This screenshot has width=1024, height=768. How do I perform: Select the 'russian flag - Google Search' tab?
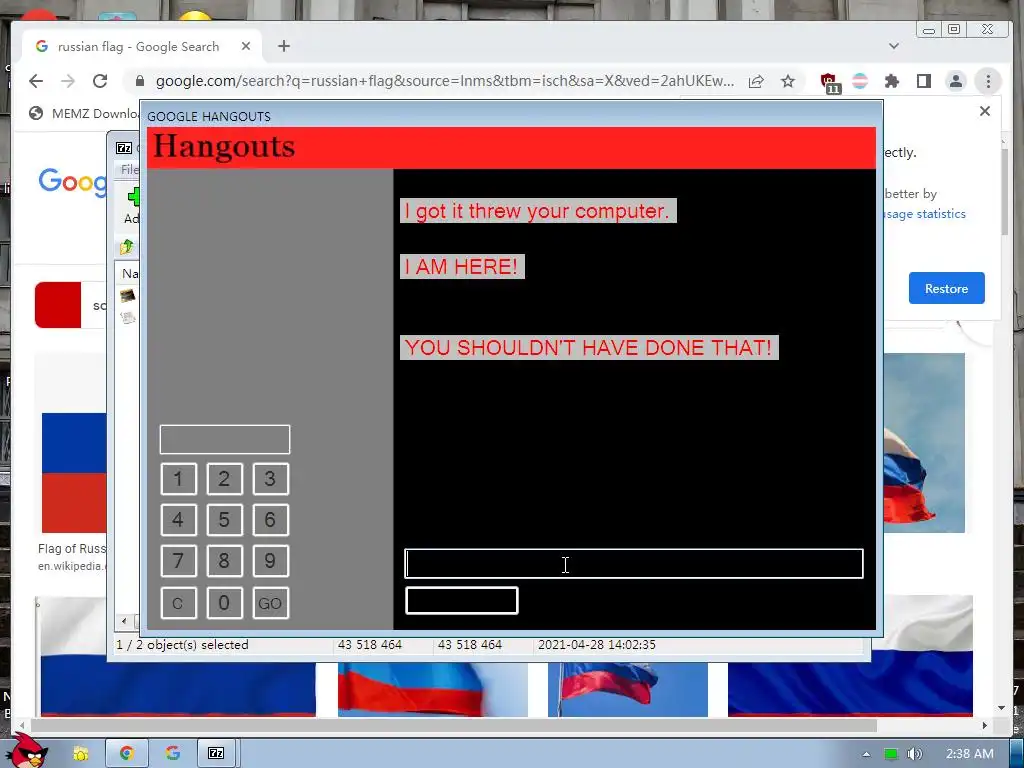click(x=142, y=46)
